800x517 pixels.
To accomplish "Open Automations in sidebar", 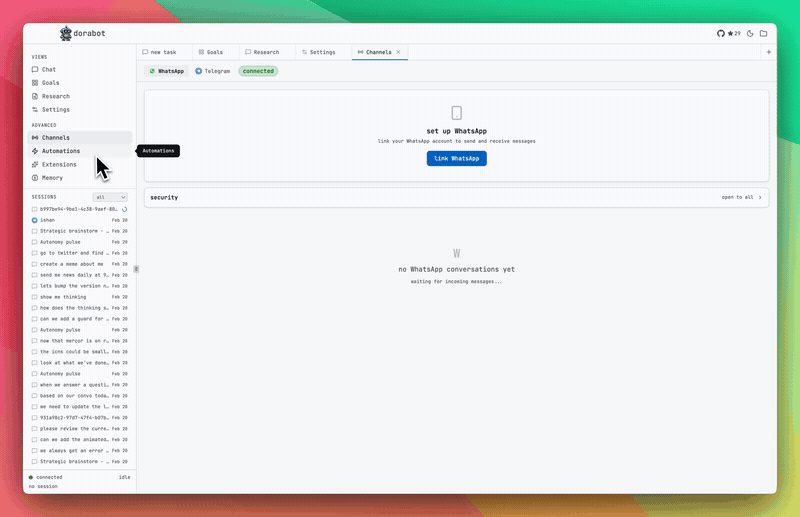I will tap(80, 151).
